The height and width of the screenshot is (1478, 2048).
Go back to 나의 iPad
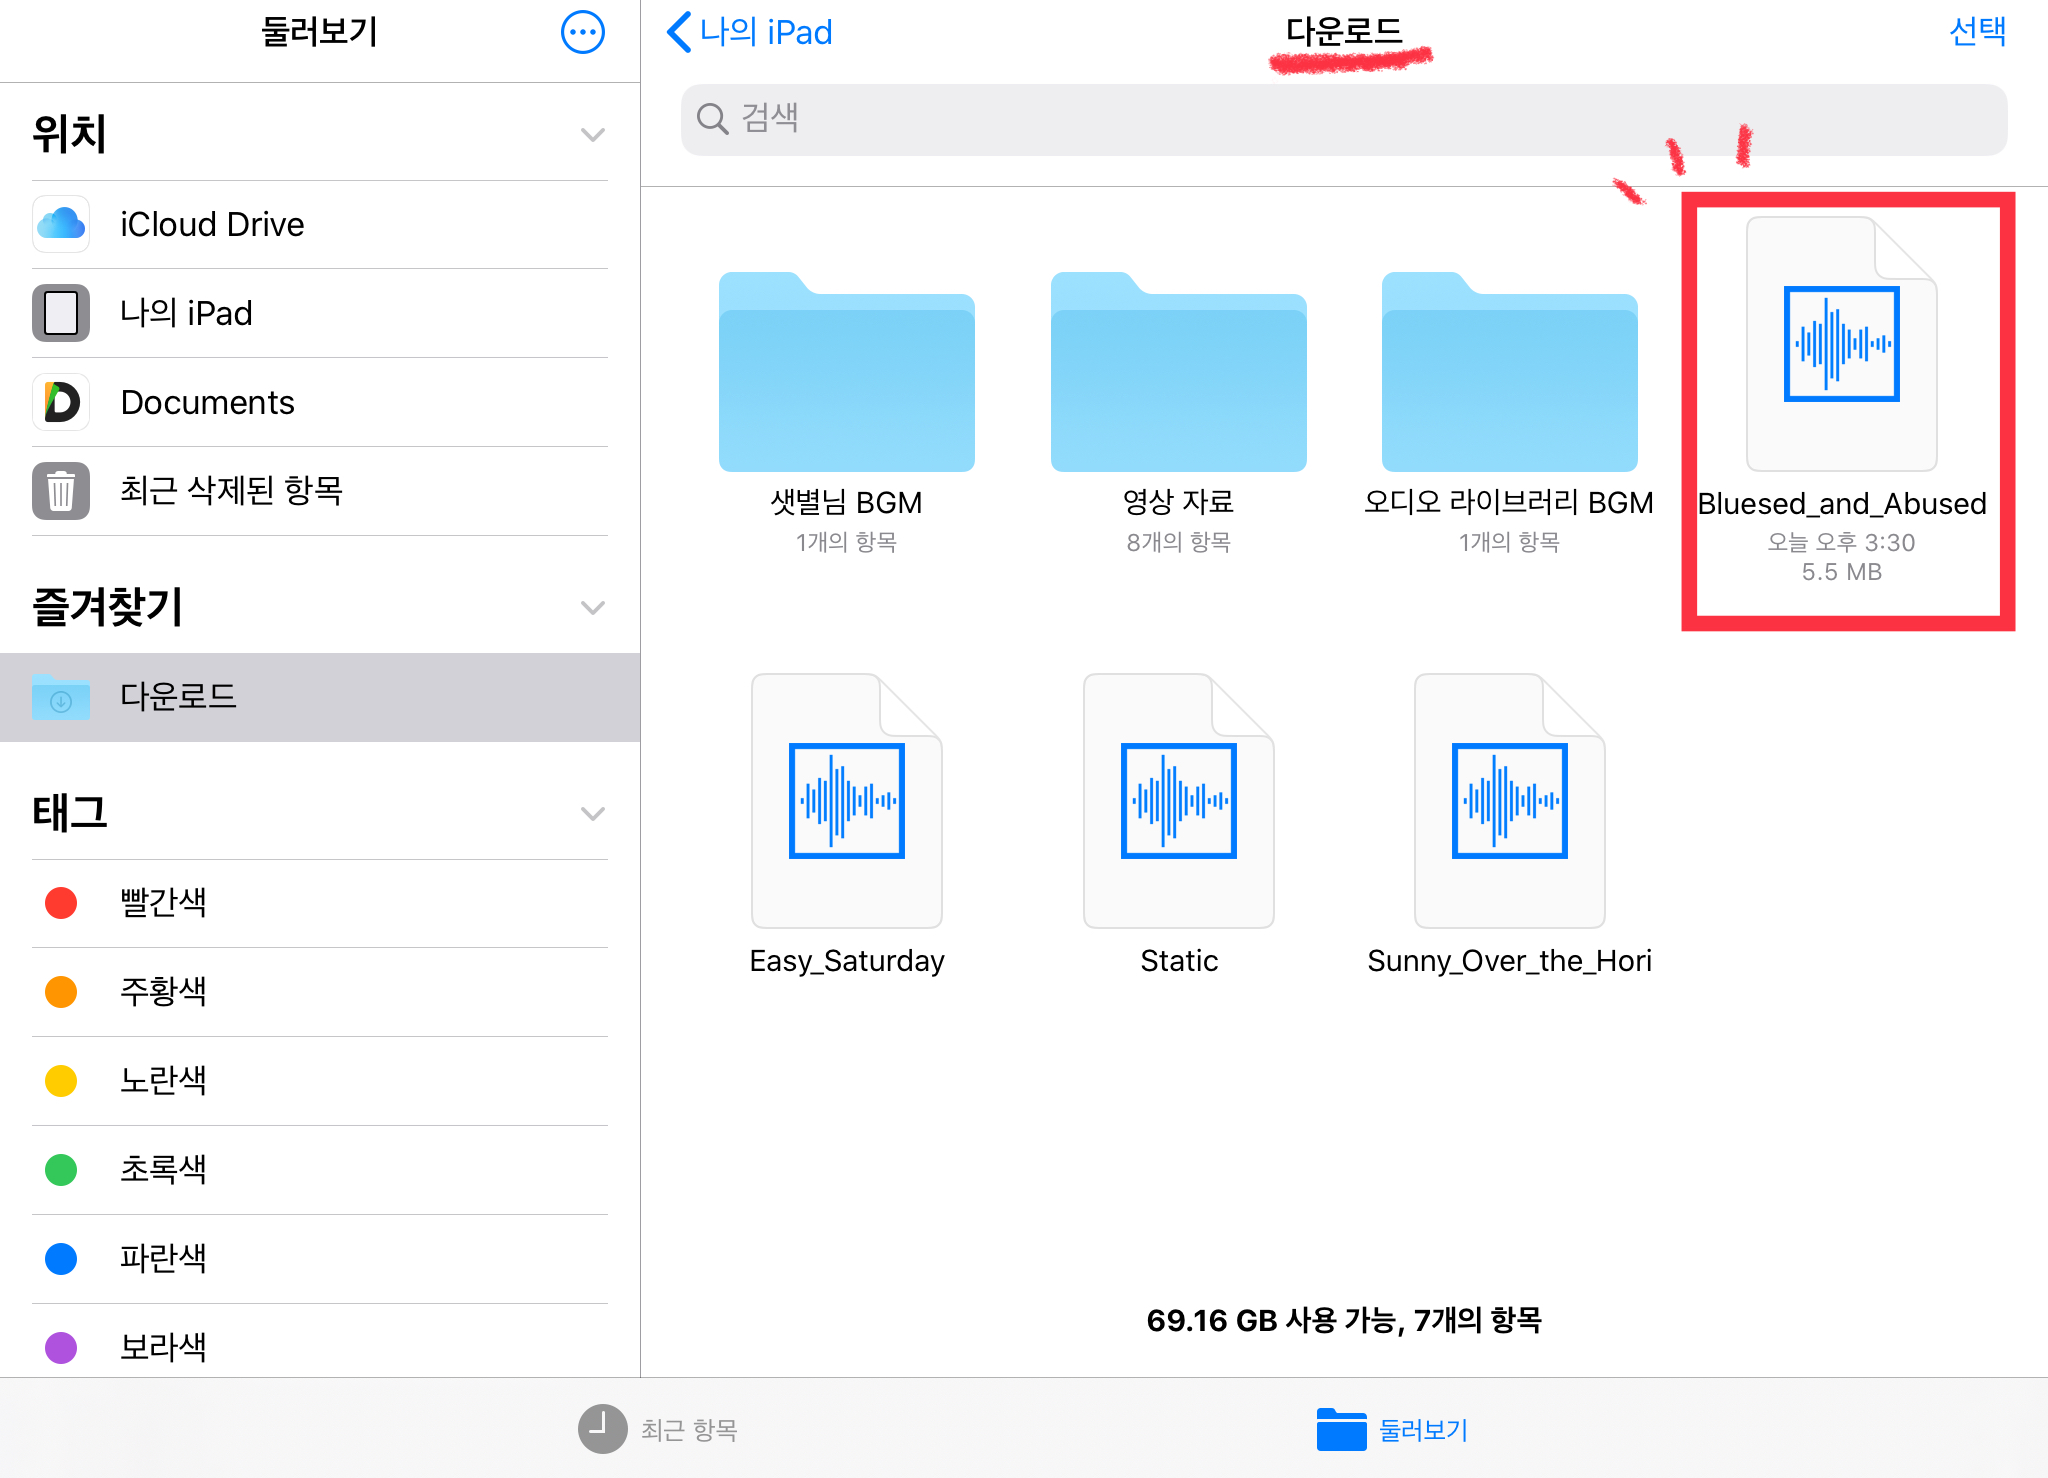(750, 32)
